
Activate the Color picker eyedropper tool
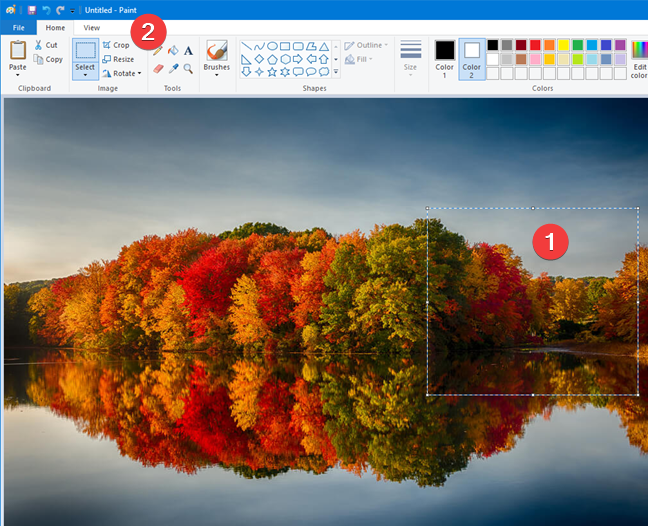click(174, 68)
